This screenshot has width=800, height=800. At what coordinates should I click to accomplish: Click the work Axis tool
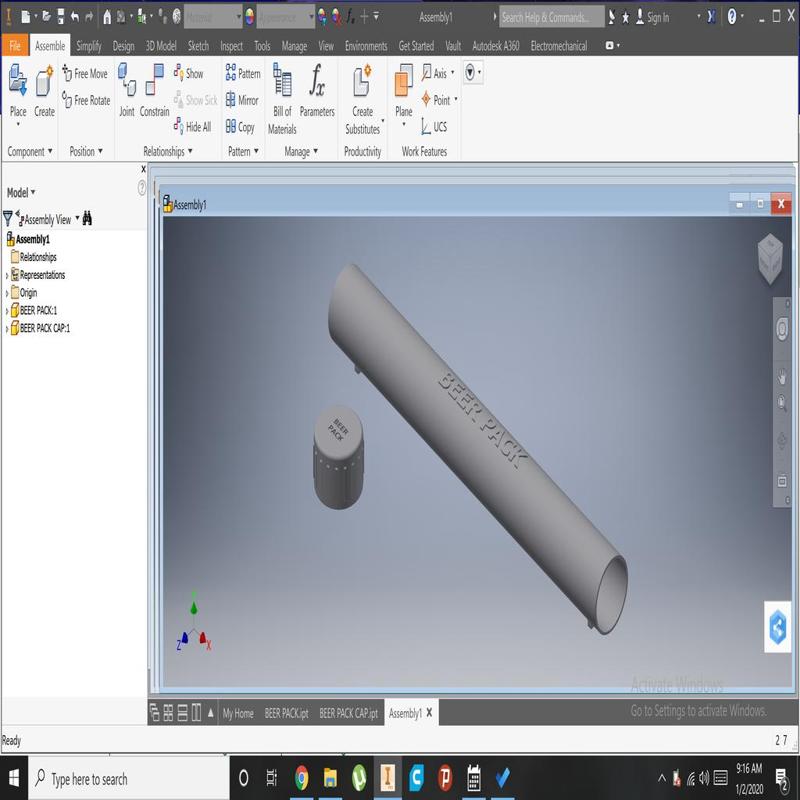434,73
